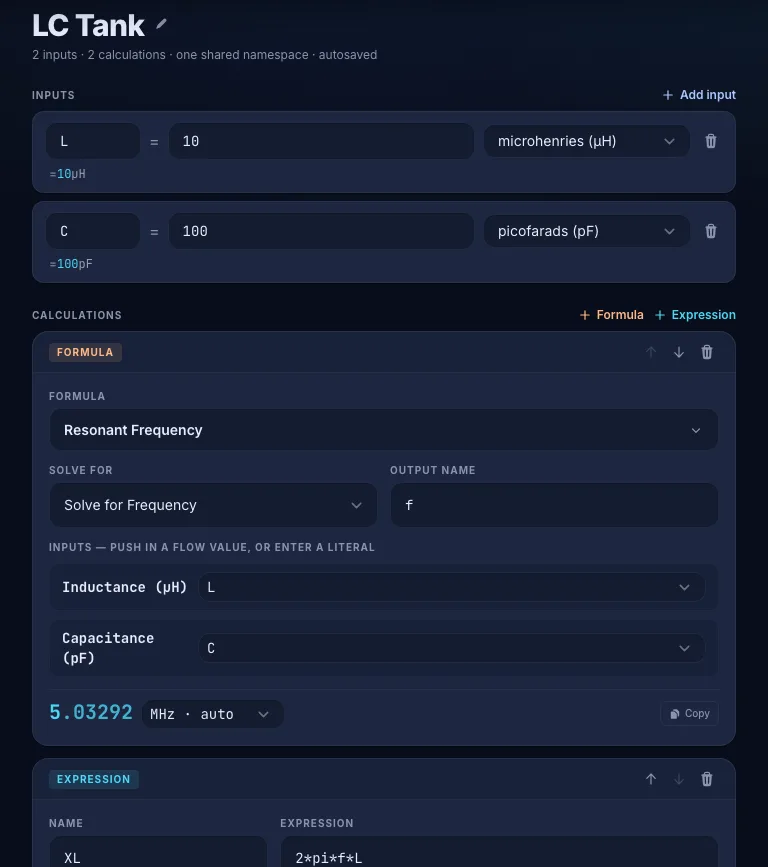Expand the Resonant Frequency formula selector
Image resolution: width=768 pixels, height=867 pixels.
point(384,430)
